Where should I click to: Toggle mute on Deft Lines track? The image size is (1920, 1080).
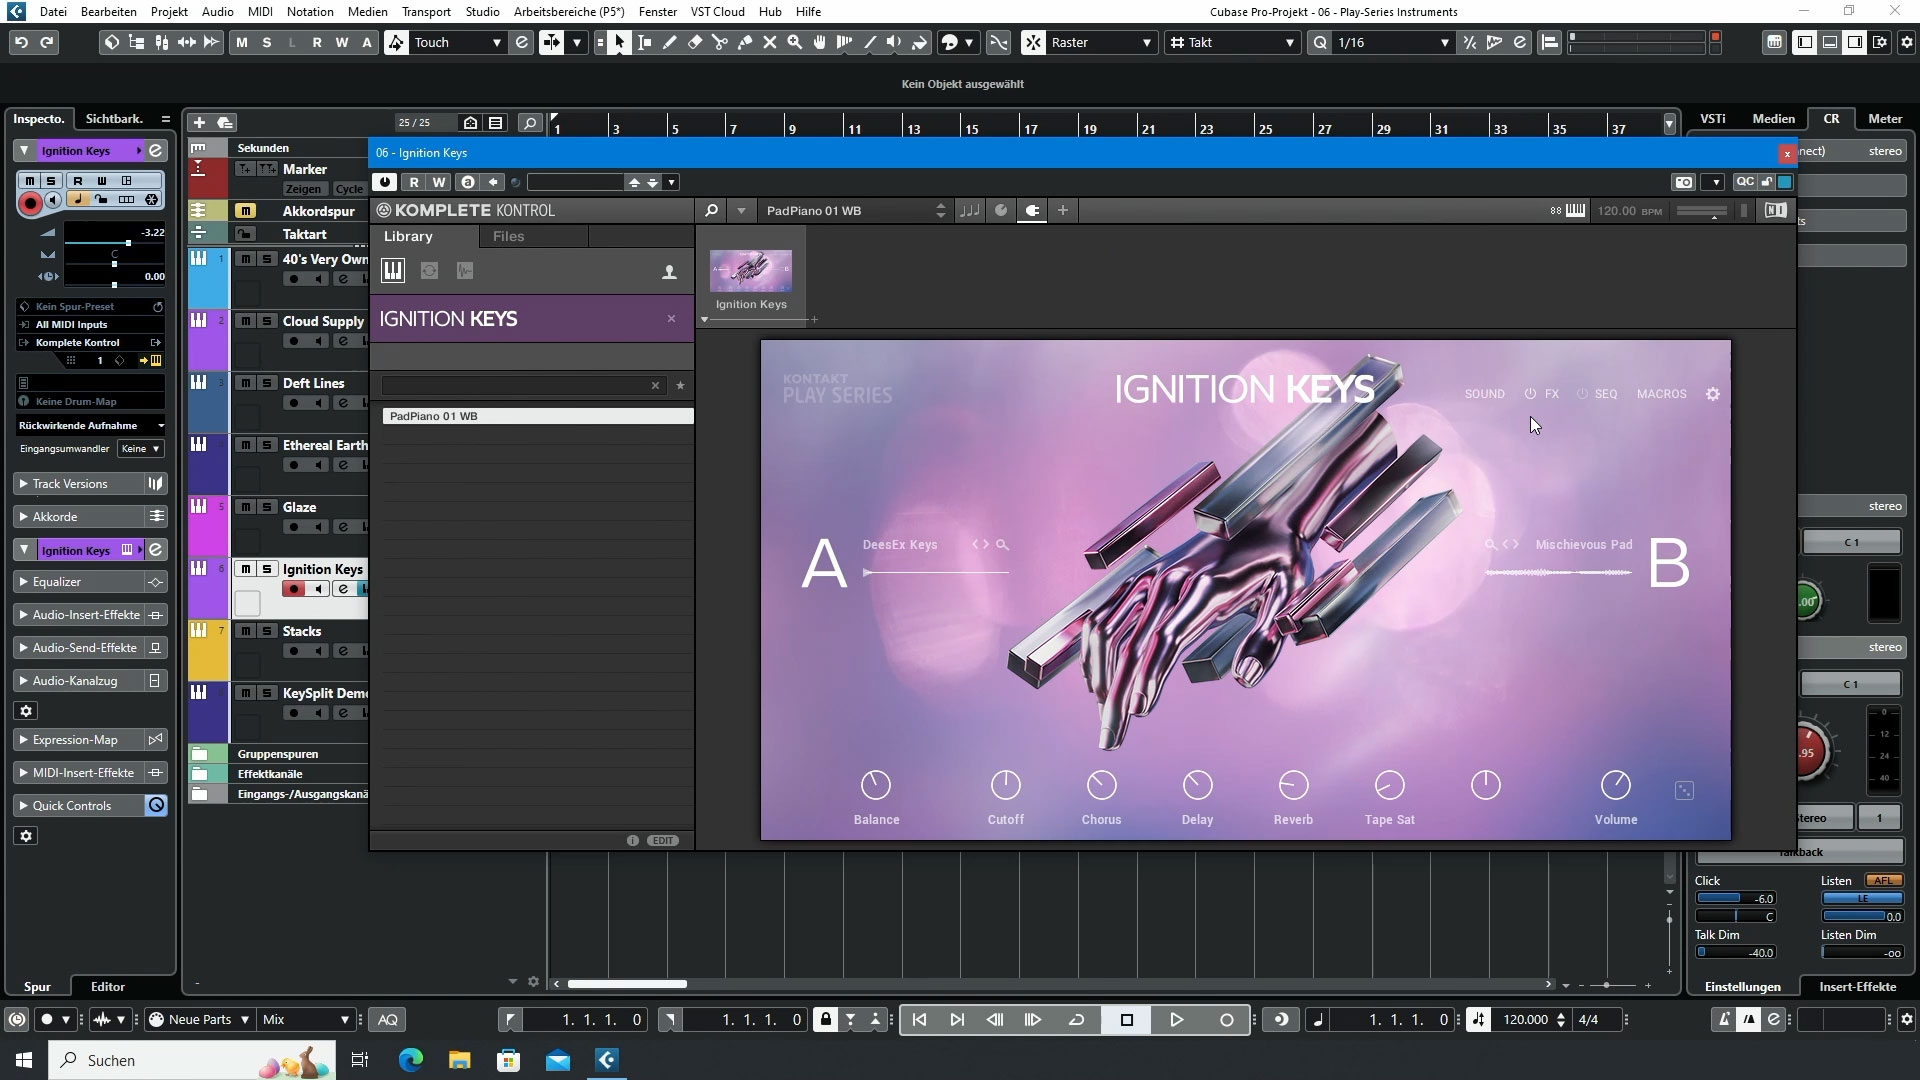click(246, 383)
